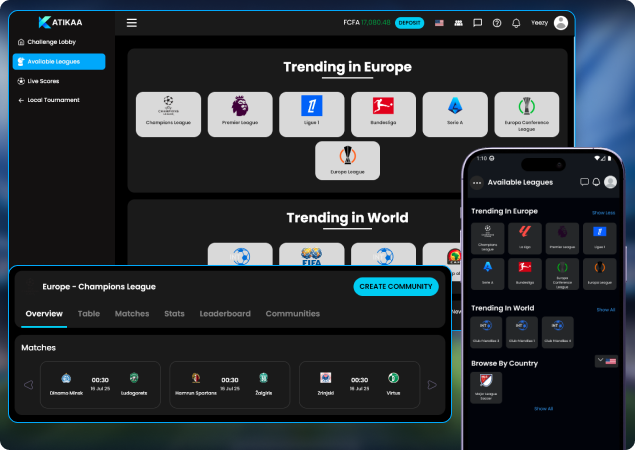Select Available Leagues in the sidebar

[x=59, y=62]
